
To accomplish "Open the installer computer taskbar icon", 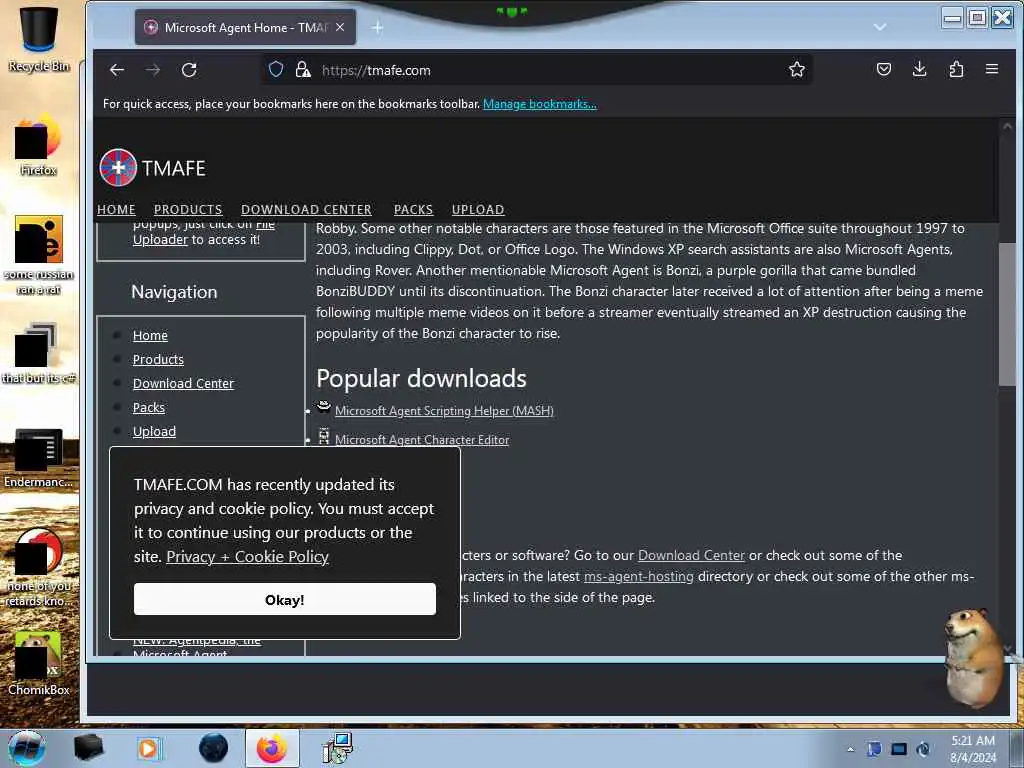I will click(338, 748).
